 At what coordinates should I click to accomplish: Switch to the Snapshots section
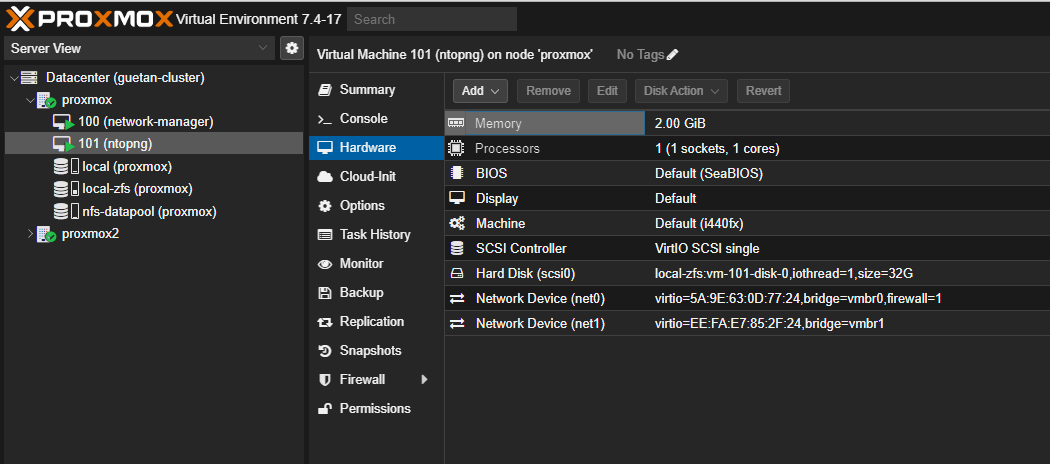(370, 351)
